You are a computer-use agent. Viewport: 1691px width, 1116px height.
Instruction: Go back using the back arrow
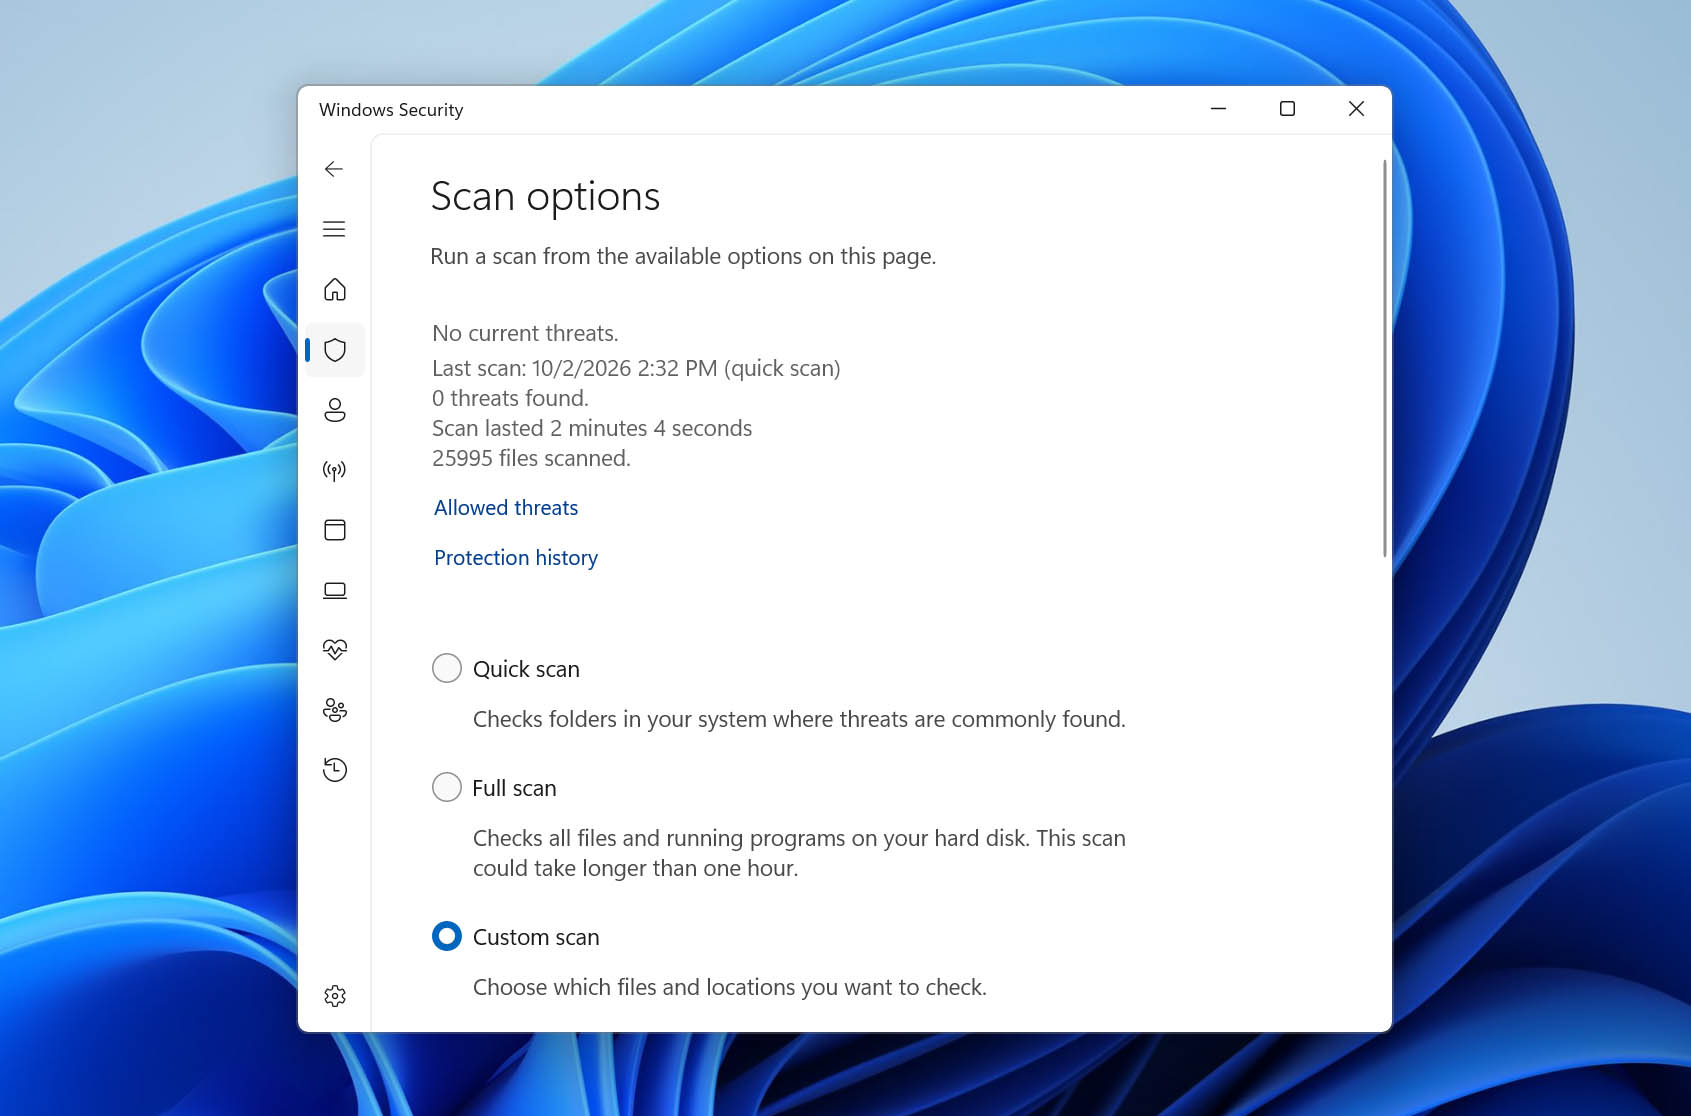click(334, 169)
